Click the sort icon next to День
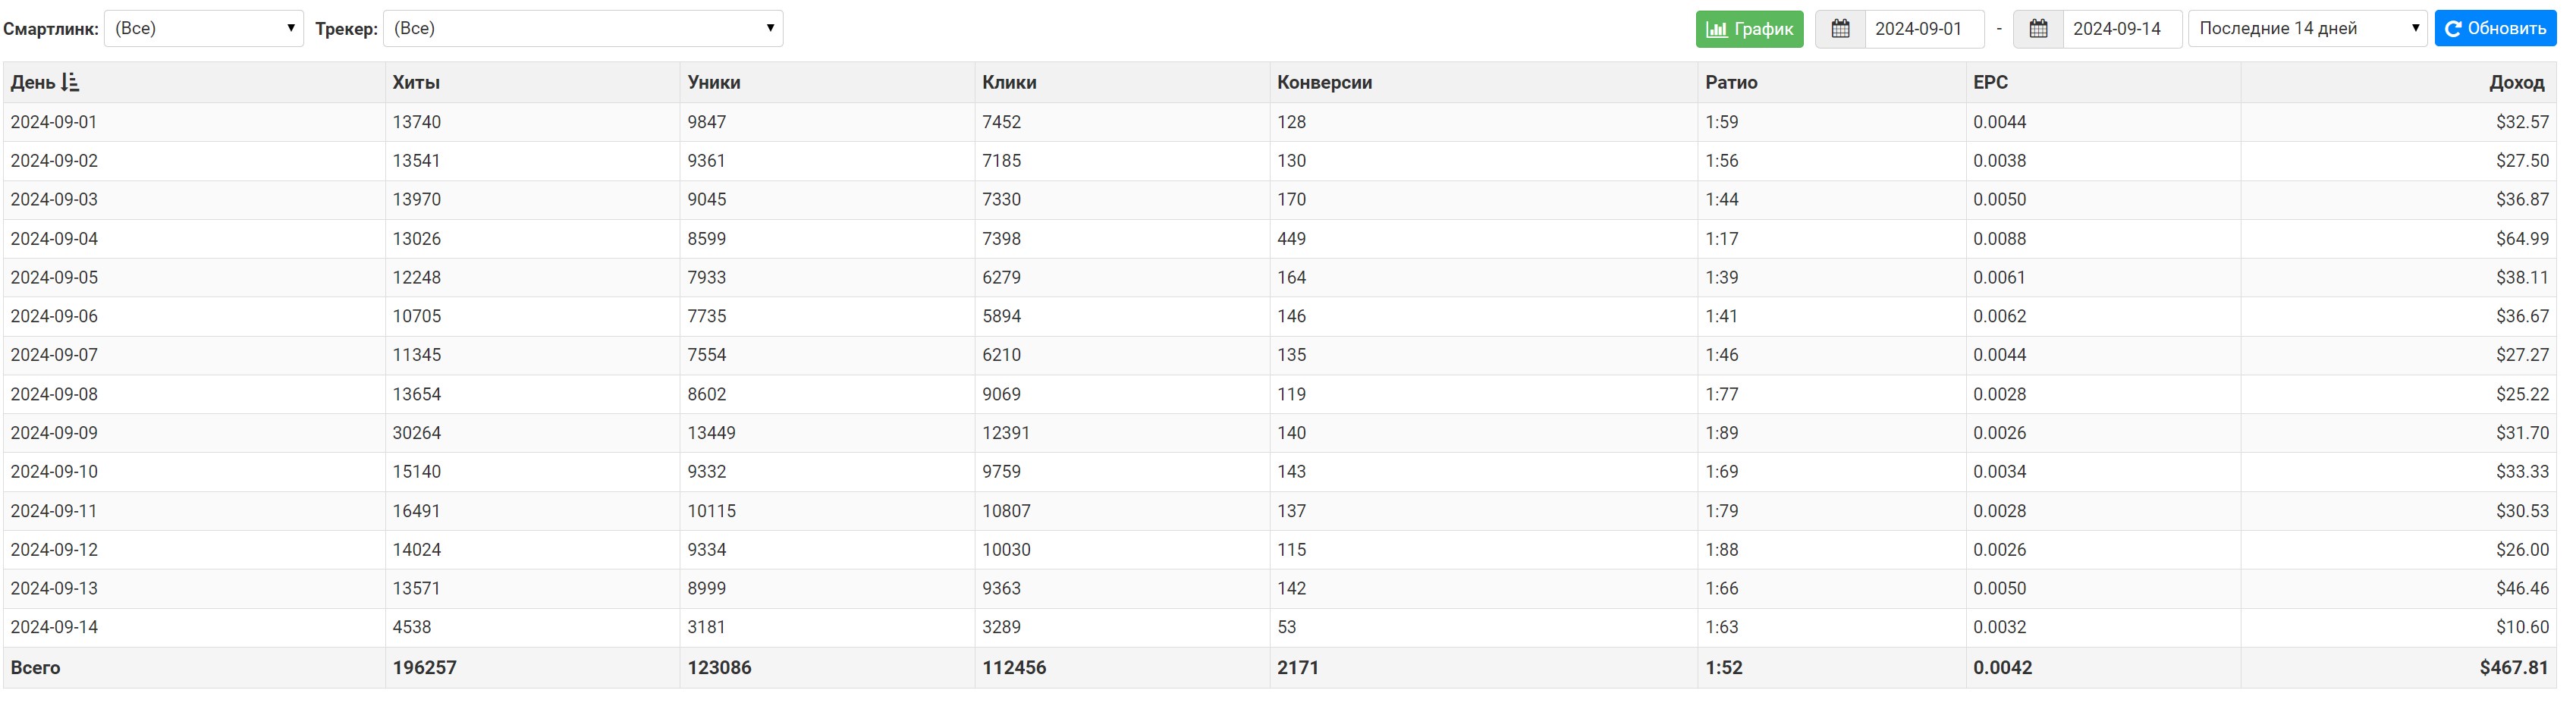This screenshot has width=2576, height=709. (x=70, y=83)
